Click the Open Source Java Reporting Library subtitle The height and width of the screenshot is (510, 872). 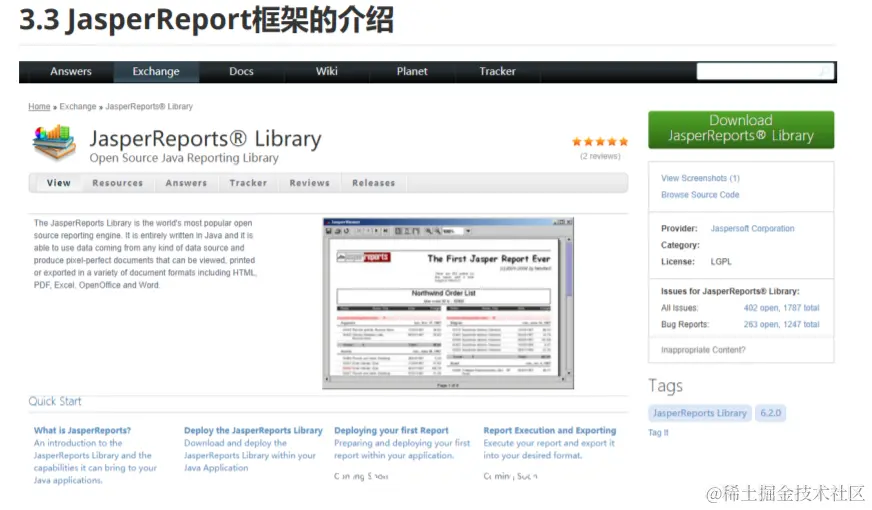184,158
